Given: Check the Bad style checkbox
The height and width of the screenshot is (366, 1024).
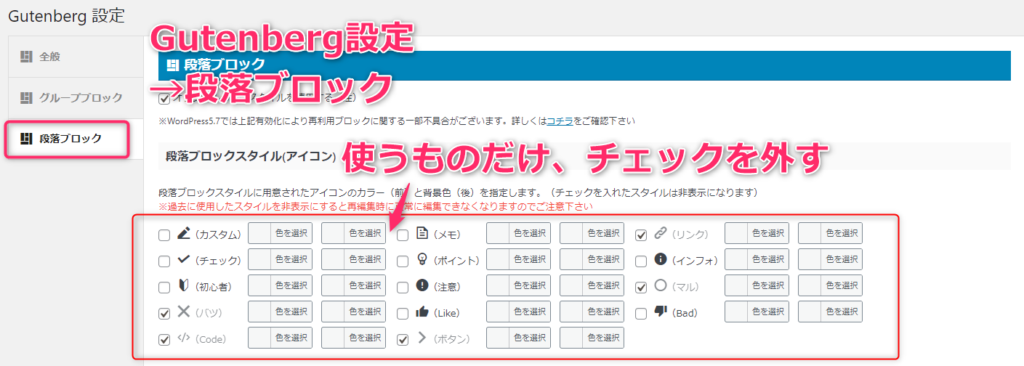Looking at the screenshot, I should pos(641,313).
